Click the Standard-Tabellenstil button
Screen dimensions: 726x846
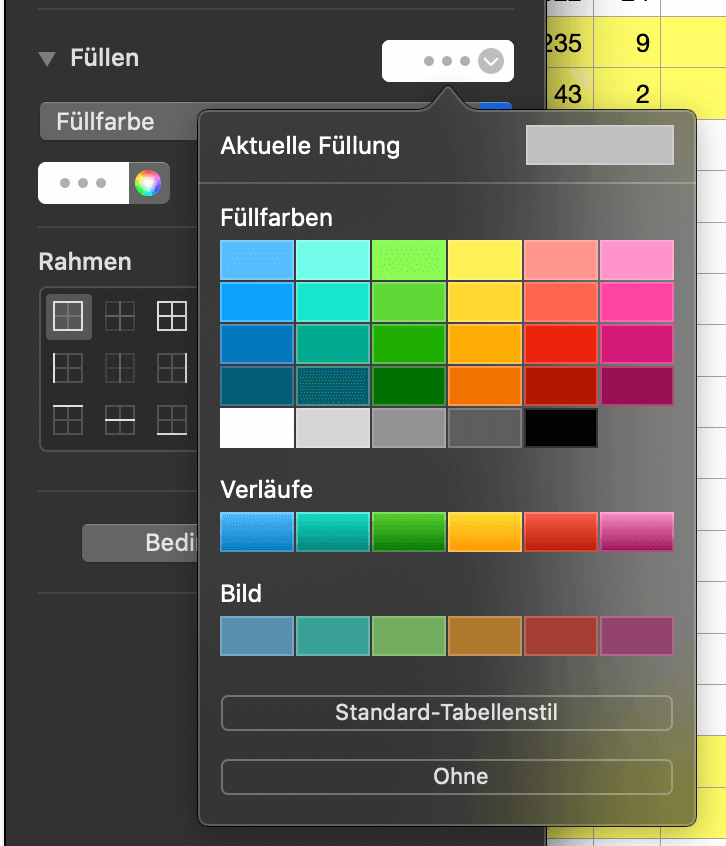(x=447, y=713)
